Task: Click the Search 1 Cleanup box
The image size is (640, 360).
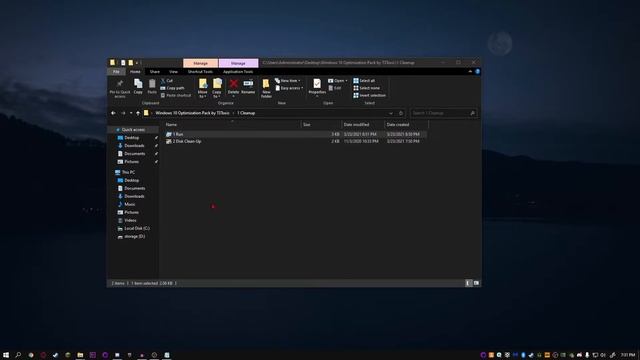Action: 444,113
